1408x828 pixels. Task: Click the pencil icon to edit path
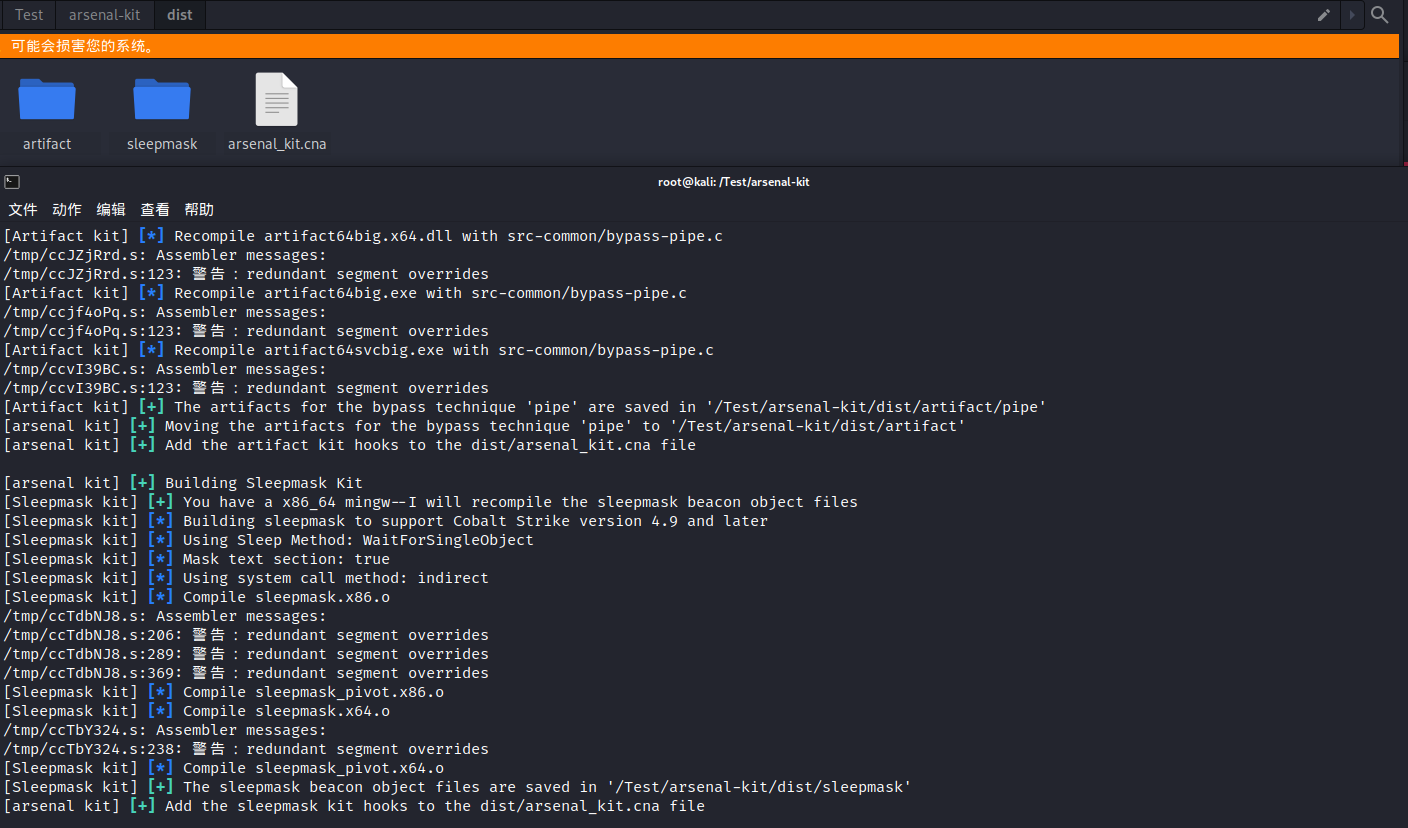[x=1324, y=15]
